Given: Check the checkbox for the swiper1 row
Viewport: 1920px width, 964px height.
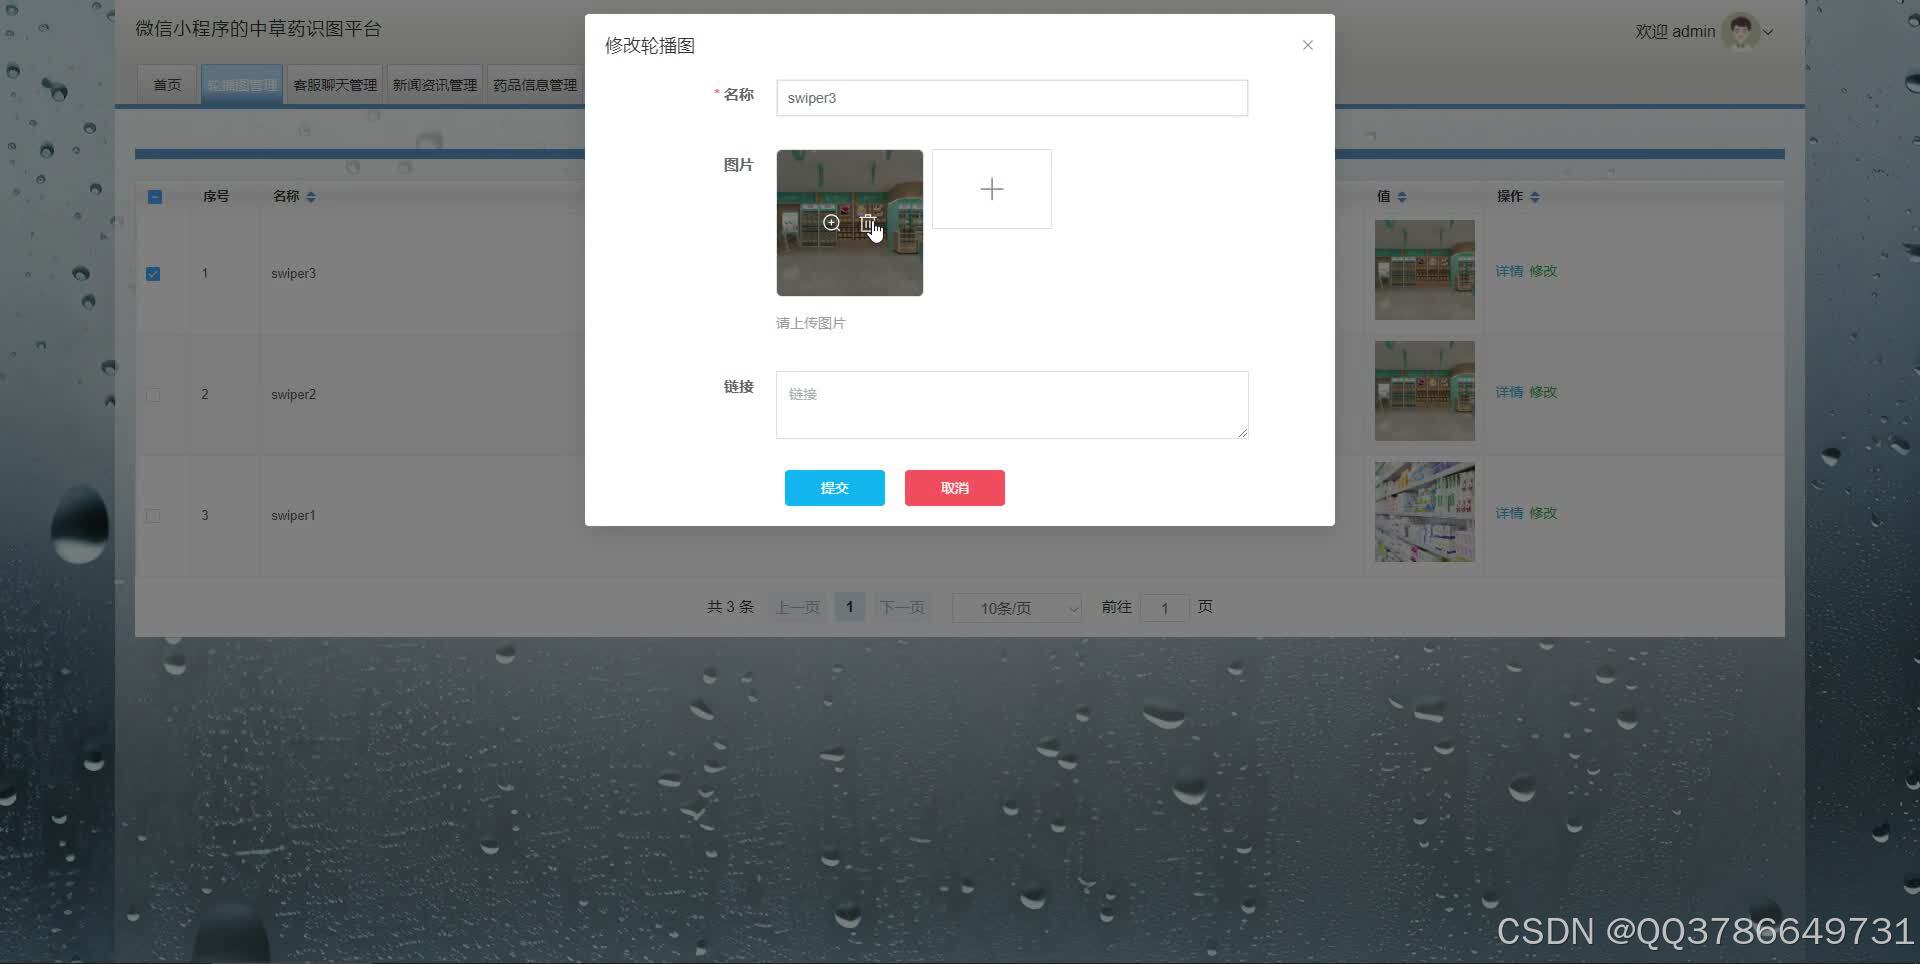Looking at the screenshot, I should [x=152, y=516].
